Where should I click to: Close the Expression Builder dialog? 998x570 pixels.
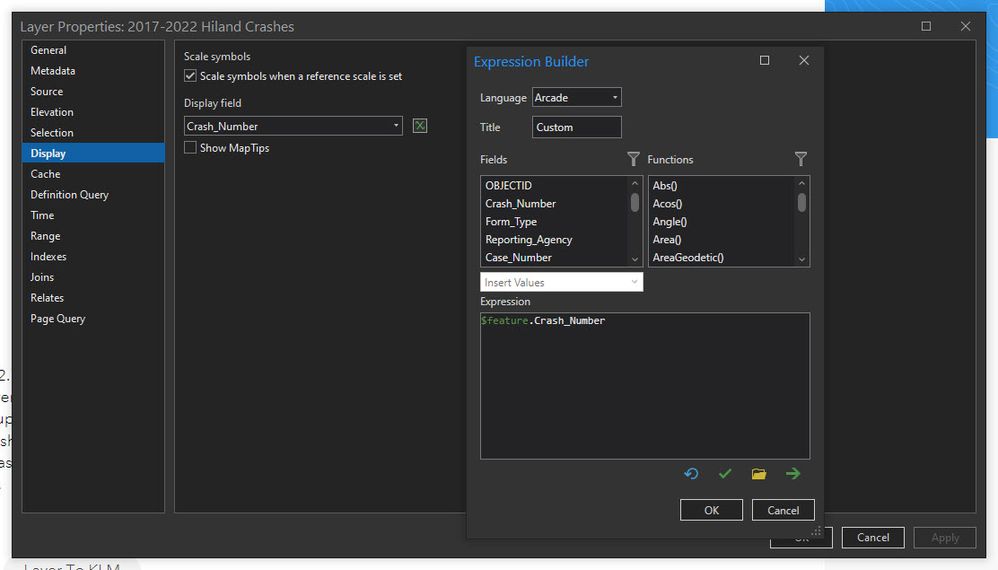(x=804, y=60)
